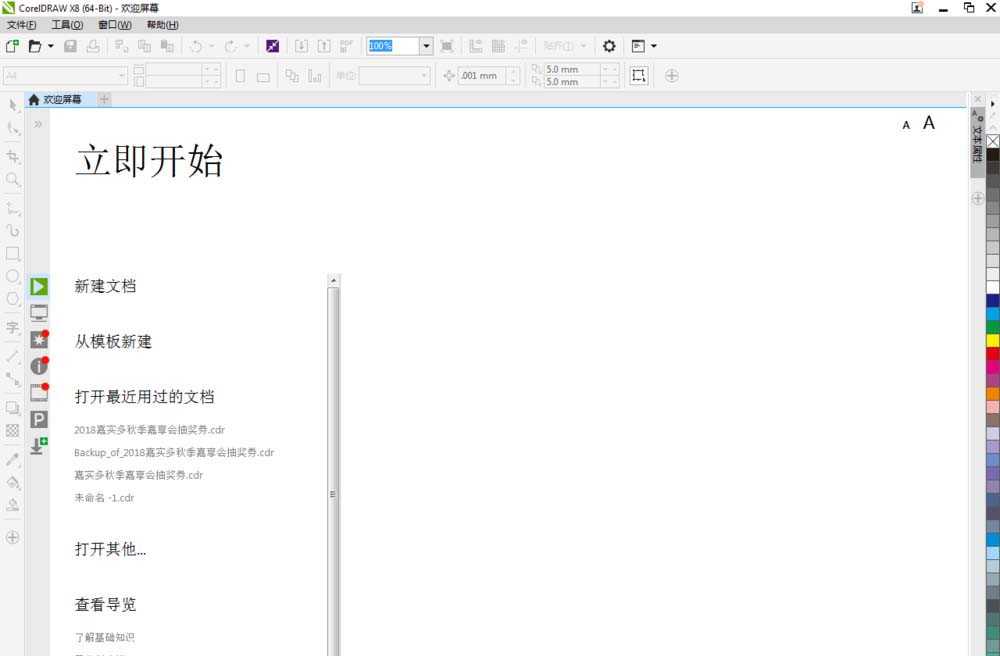Screen dimensions: 1000x656
Task: Open the 未命名 -1.cdr recent document
Action: pos(103,498)
